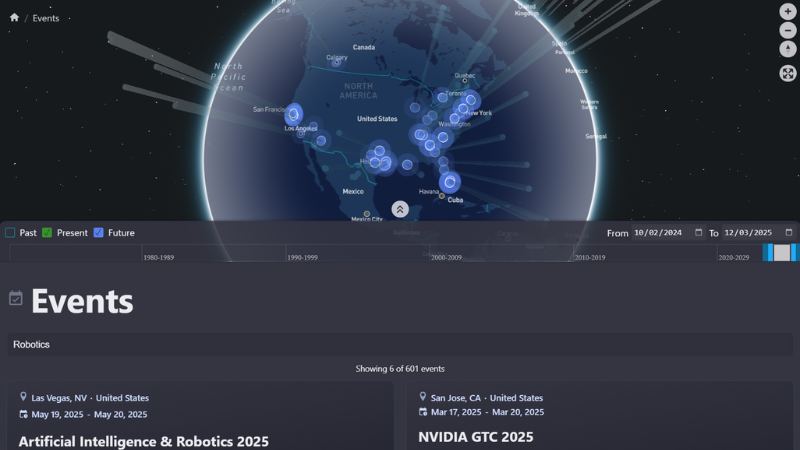Select the 2010-2019 timeline decade
This screenshot has width=800, height=450.
[590, 258]
